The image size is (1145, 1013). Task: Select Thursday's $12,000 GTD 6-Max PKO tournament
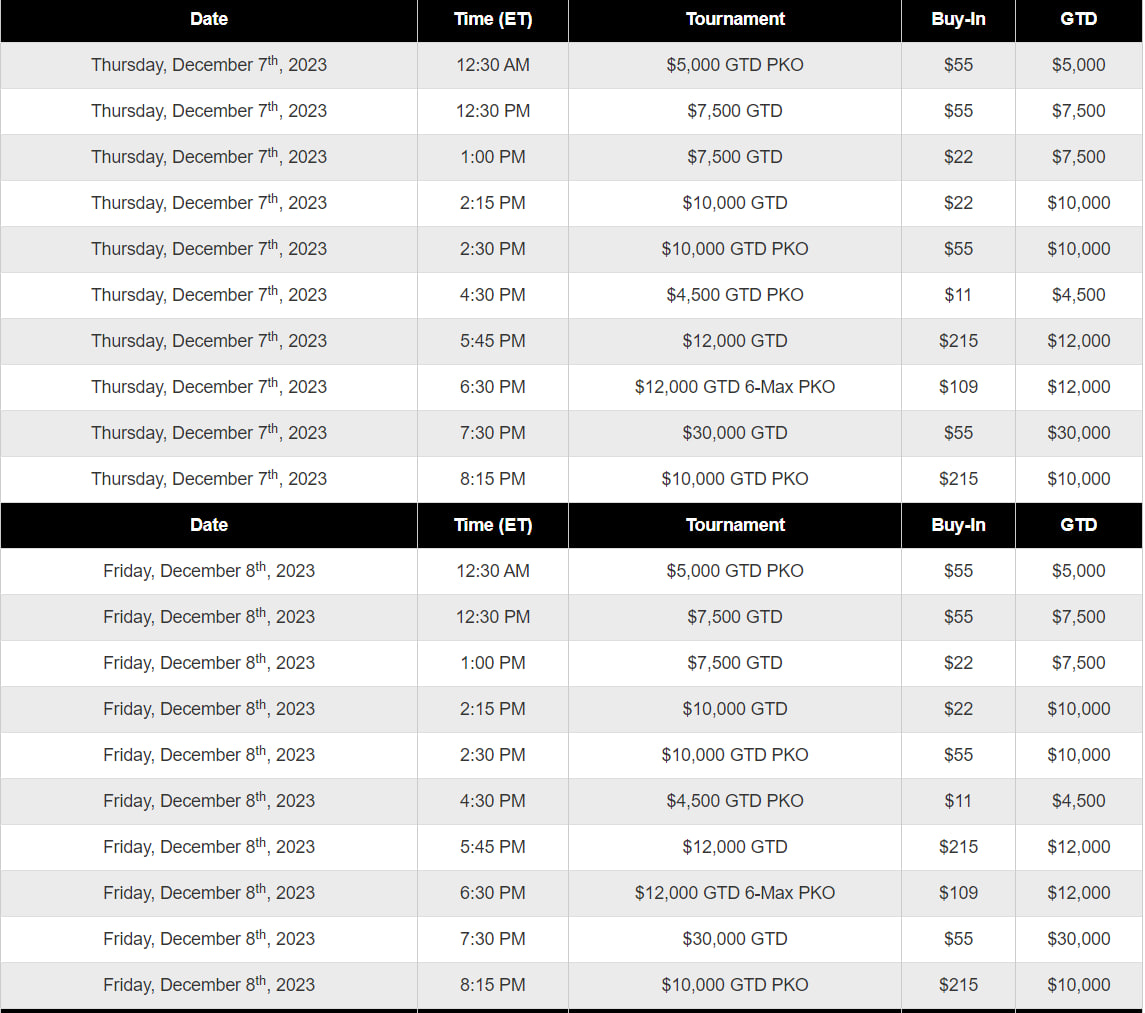(x=735, y=387)
